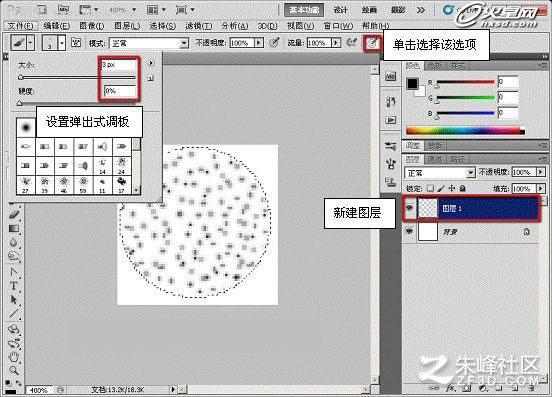Pick a color from the spectrum ramp
This screenshot has width=552, height=397.
pos(465,131)
